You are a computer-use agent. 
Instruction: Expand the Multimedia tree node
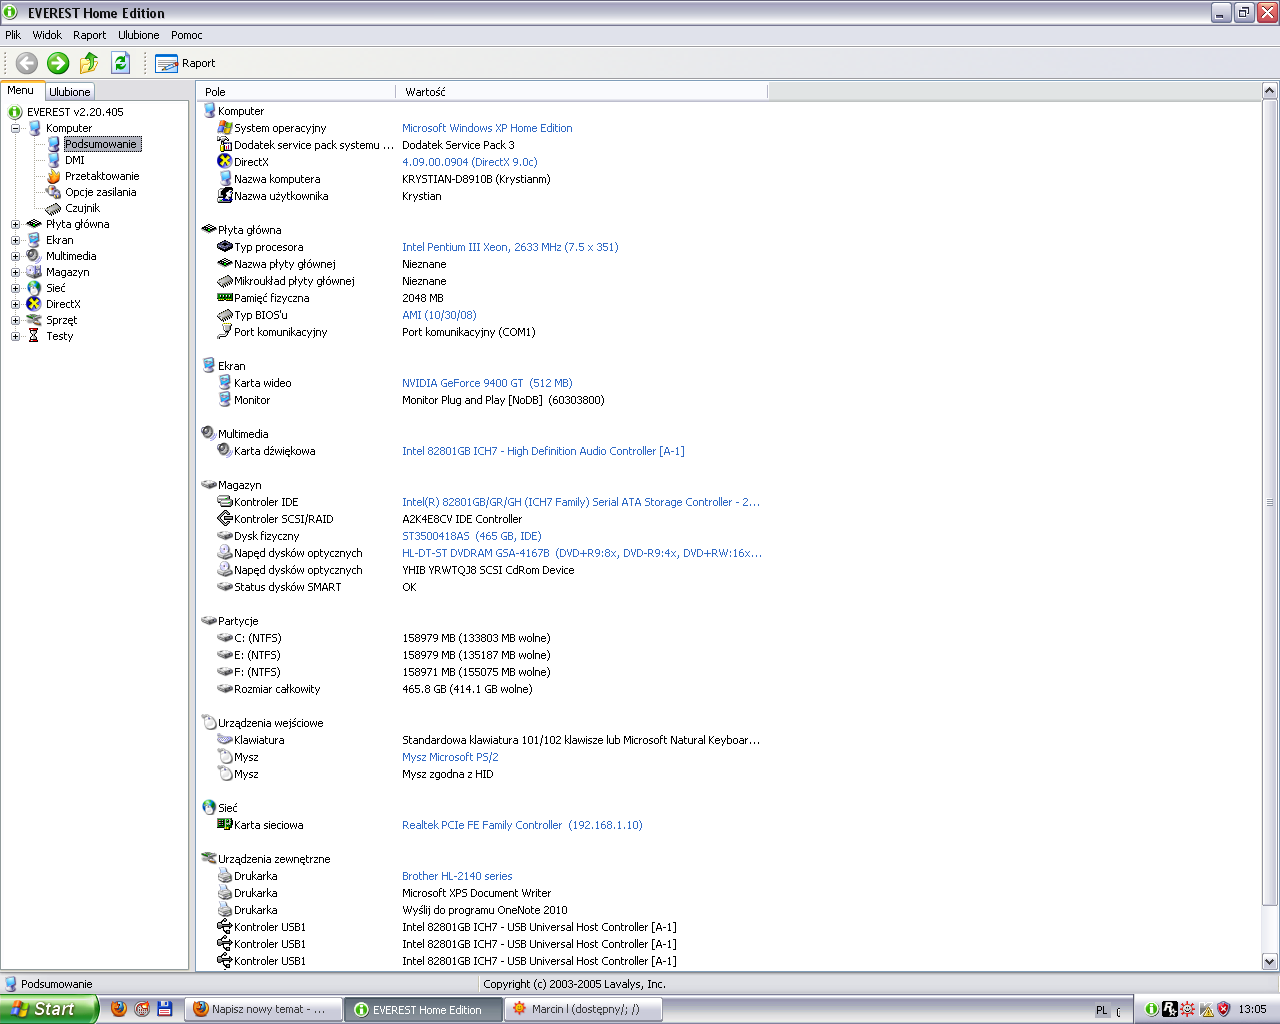(15, 256)
